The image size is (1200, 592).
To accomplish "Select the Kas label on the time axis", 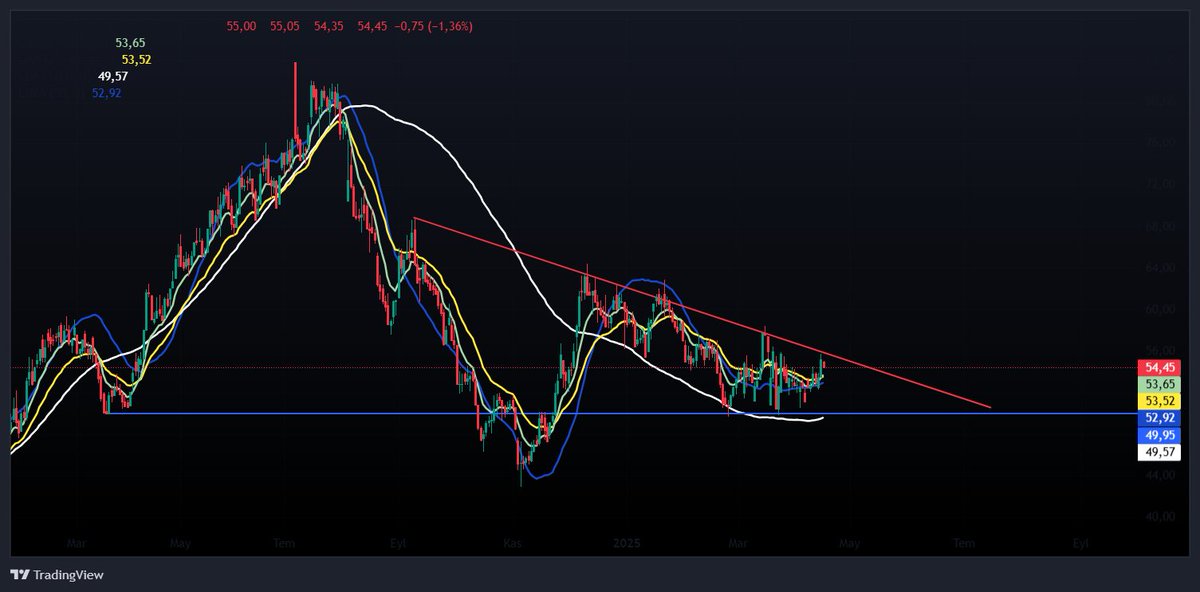I will point(510,544).
